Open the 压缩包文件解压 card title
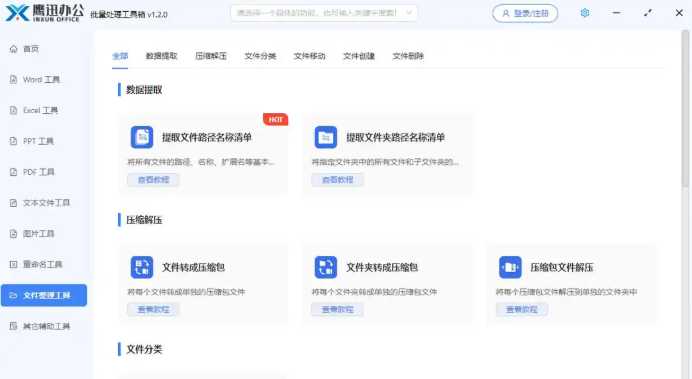 coord(562,267)
